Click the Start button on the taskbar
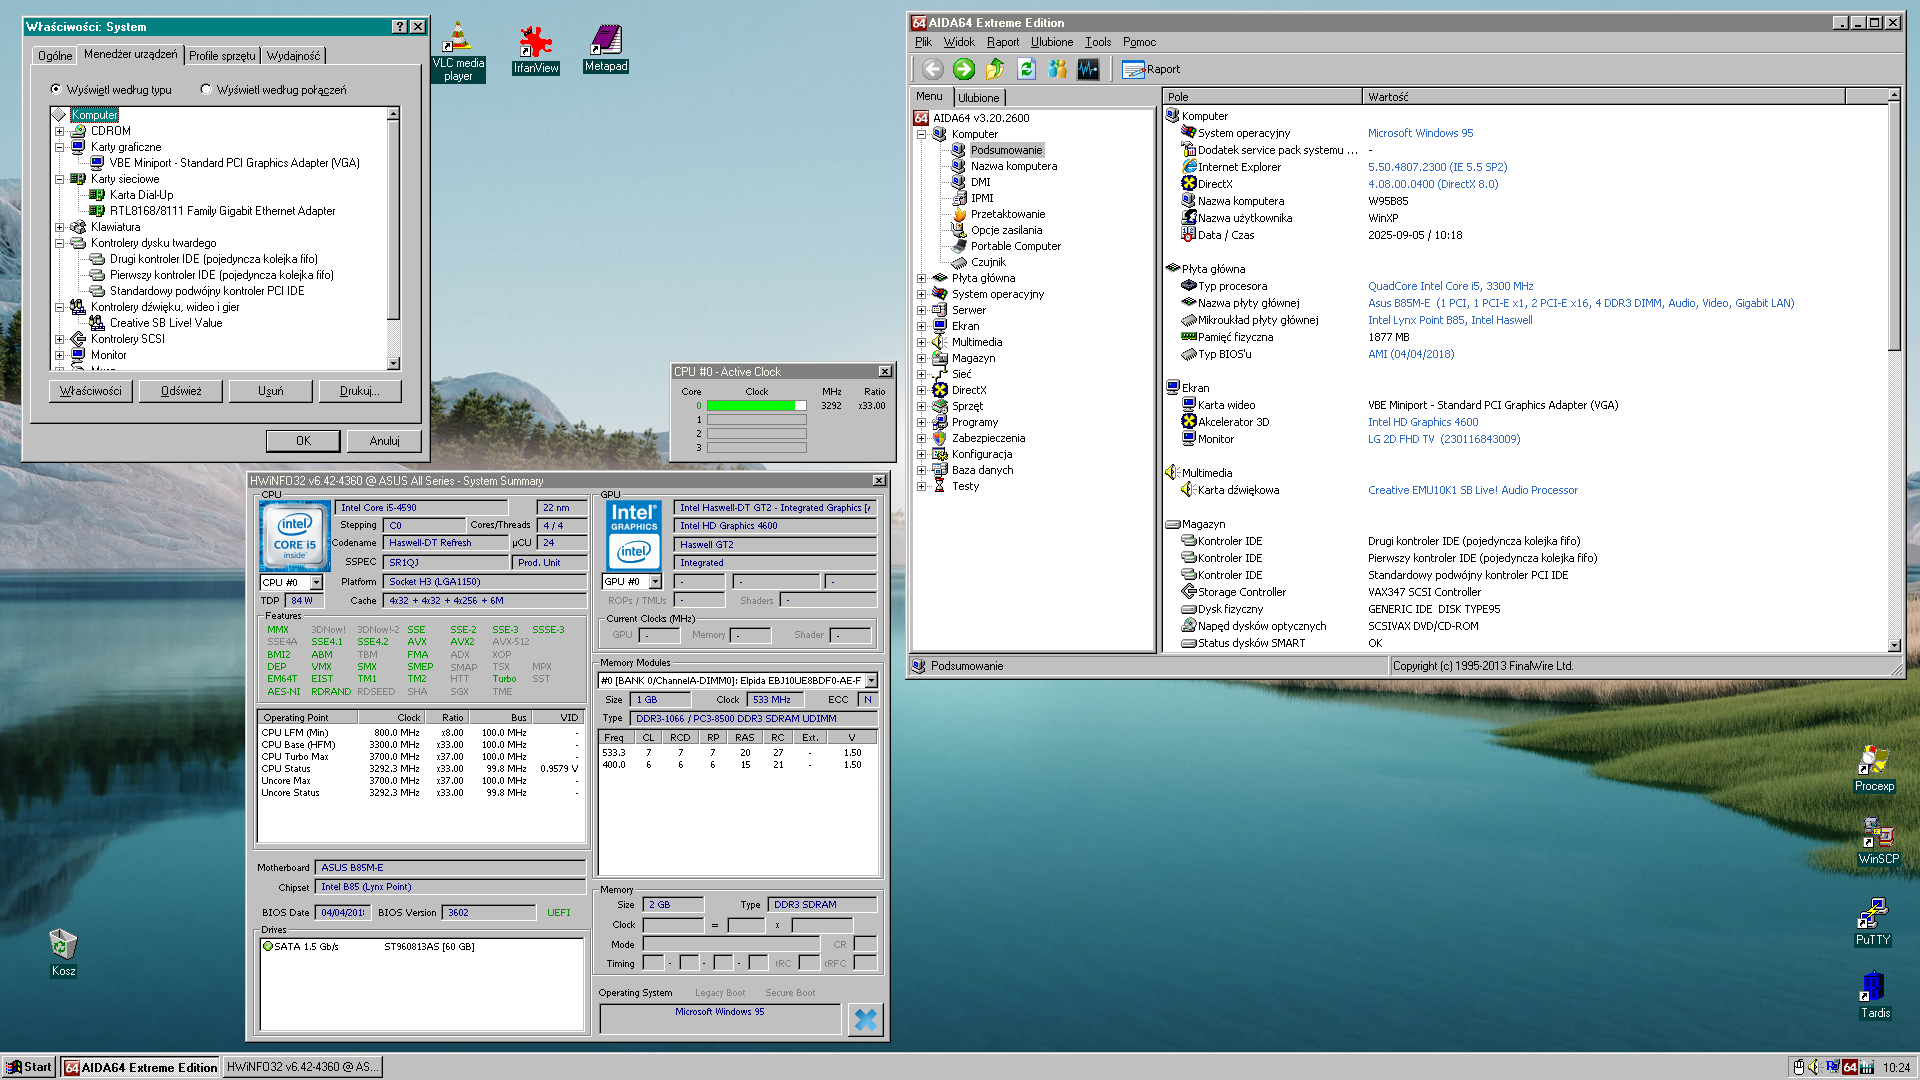Screen dimensions: 1920x1080 [29, 1067]
